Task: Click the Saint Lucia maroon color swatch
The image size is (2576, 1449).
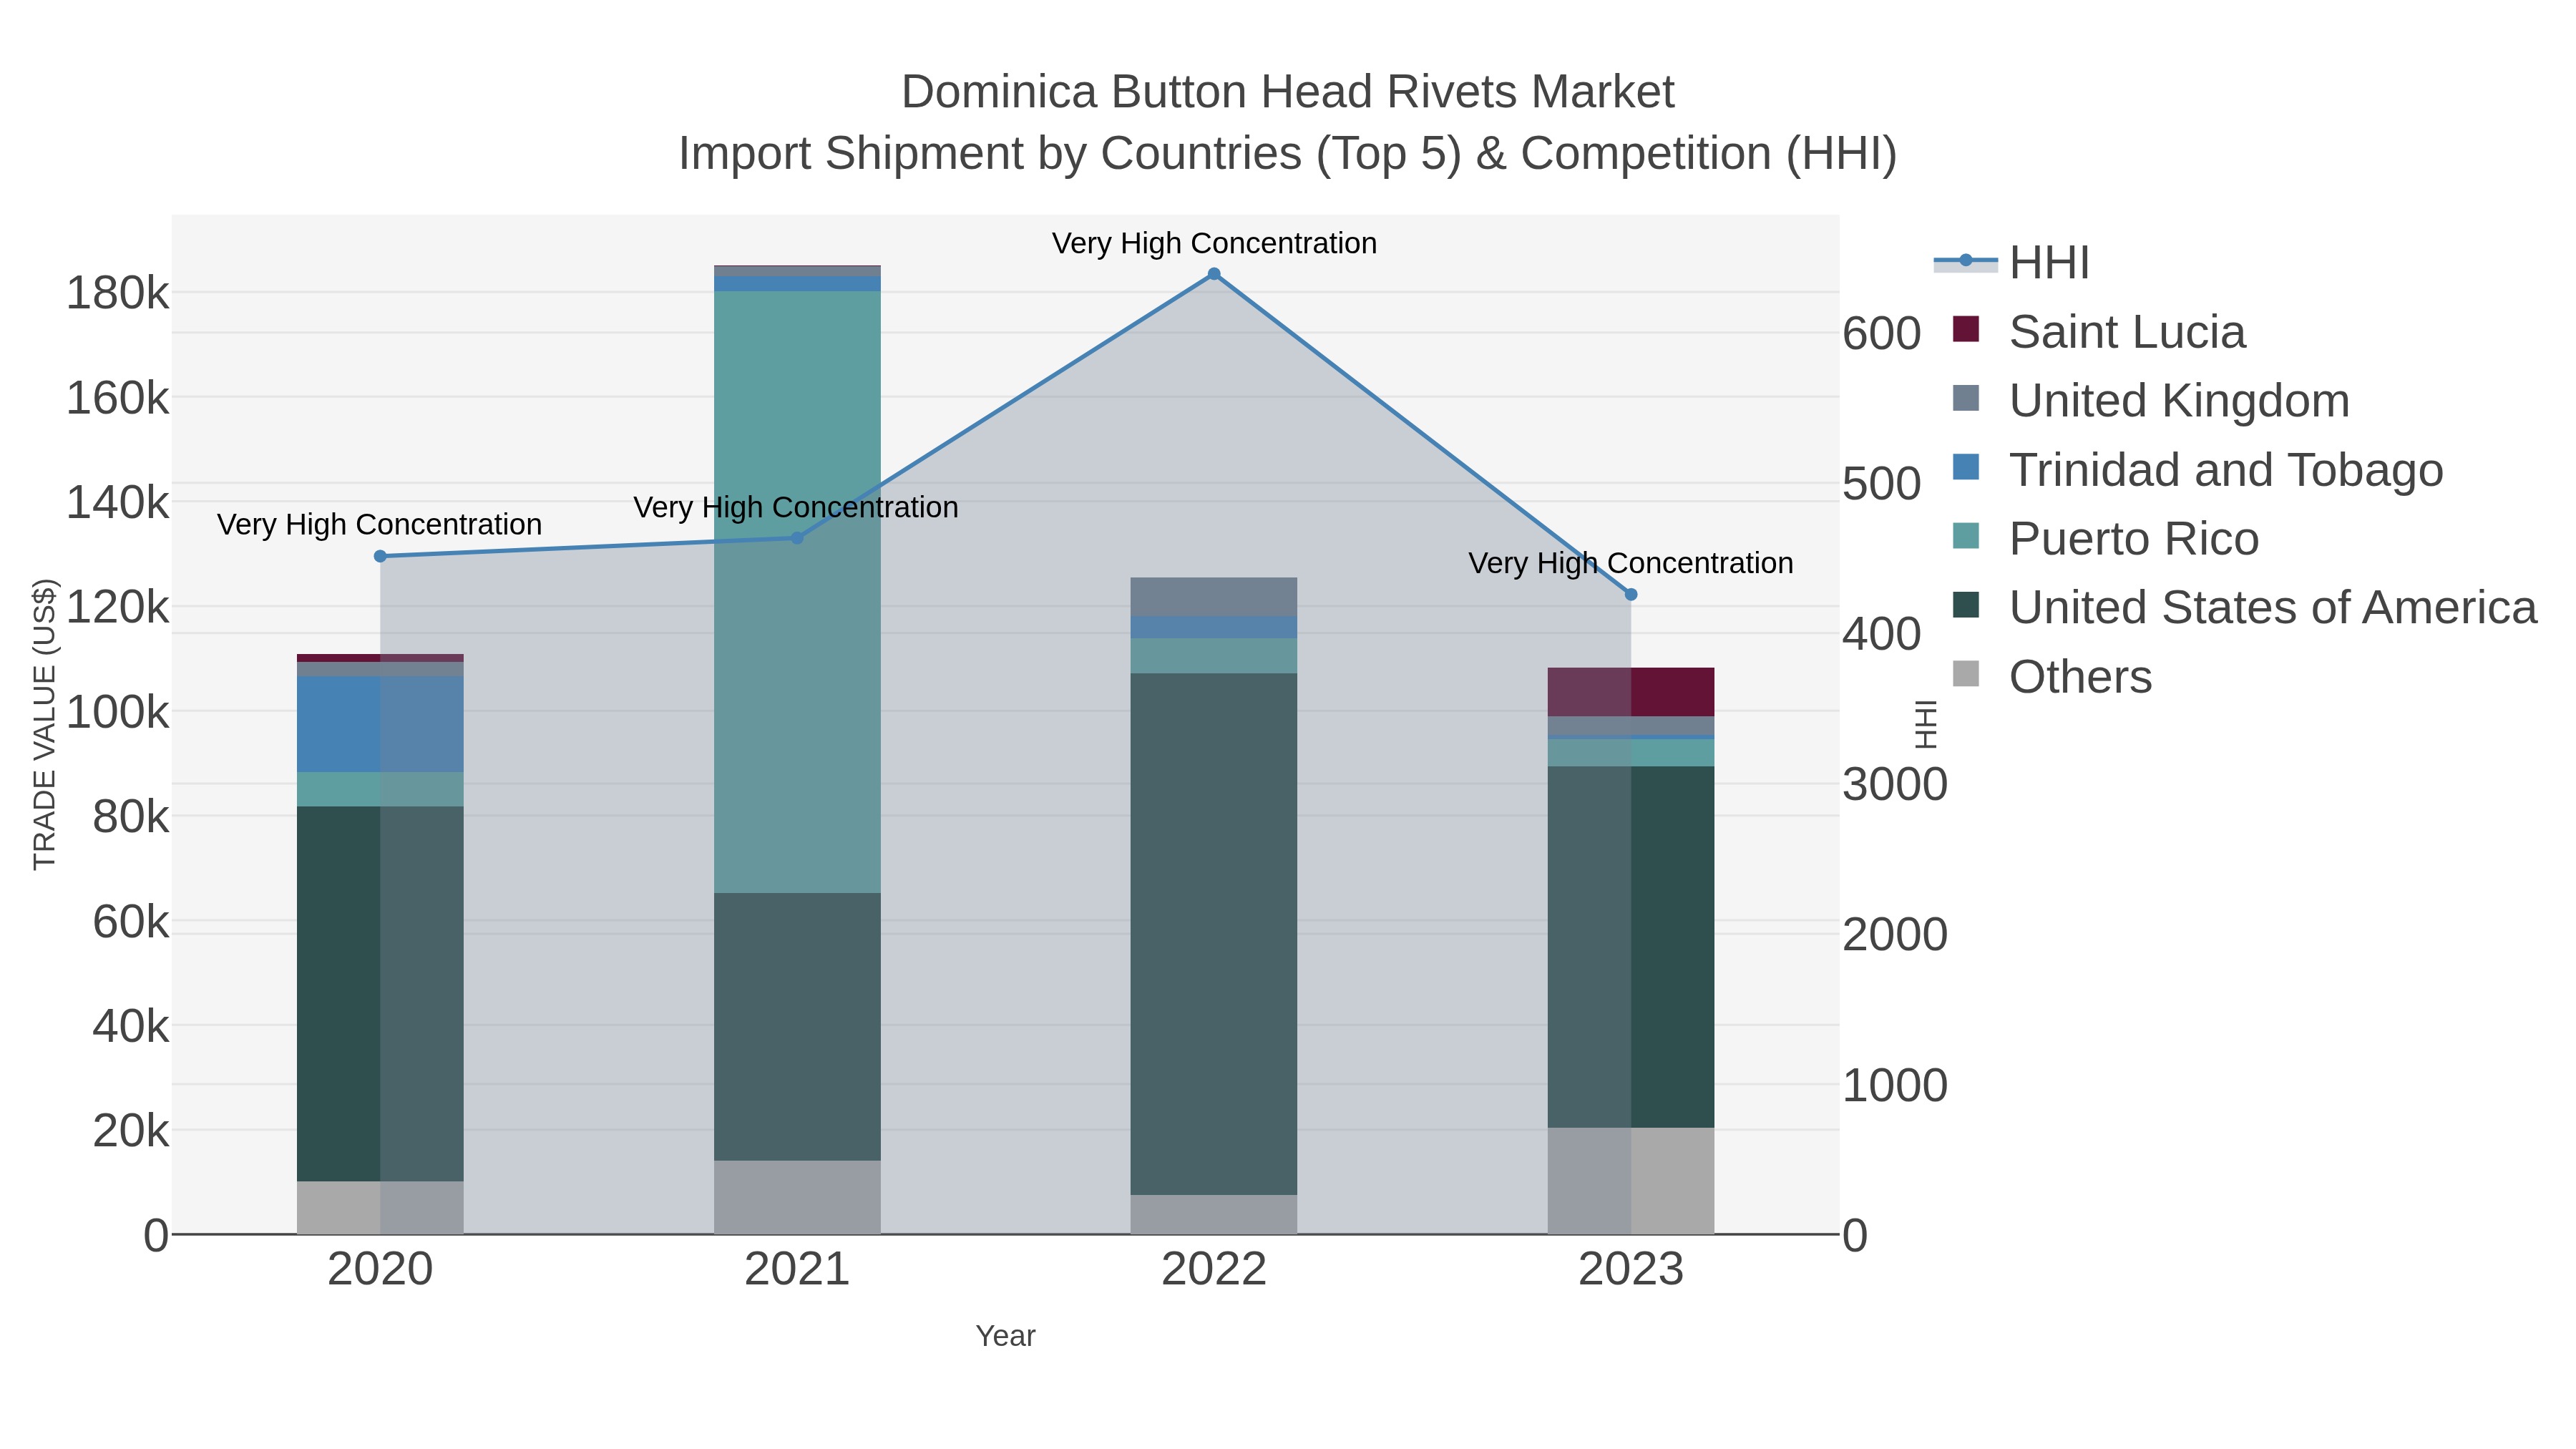Action: [x=1966, y=329]
